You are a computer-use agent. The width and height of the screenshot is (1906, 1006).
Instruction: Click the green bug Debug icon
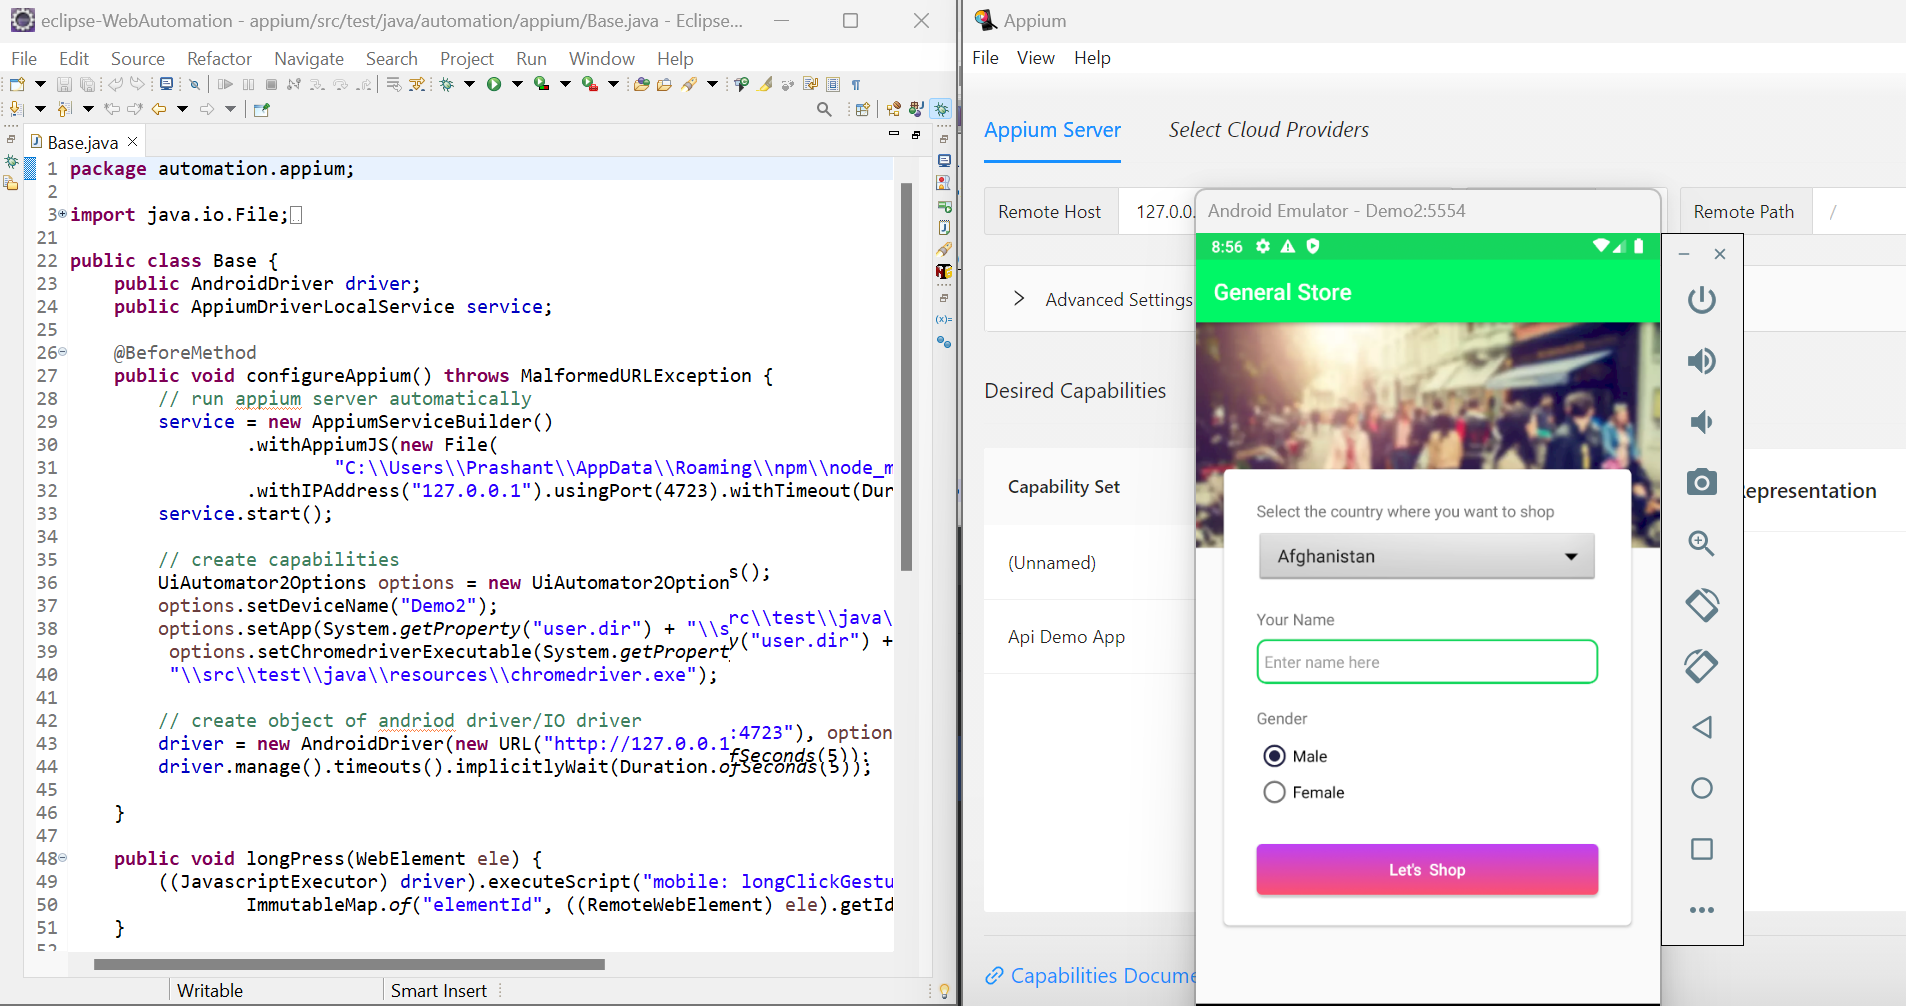447,84
